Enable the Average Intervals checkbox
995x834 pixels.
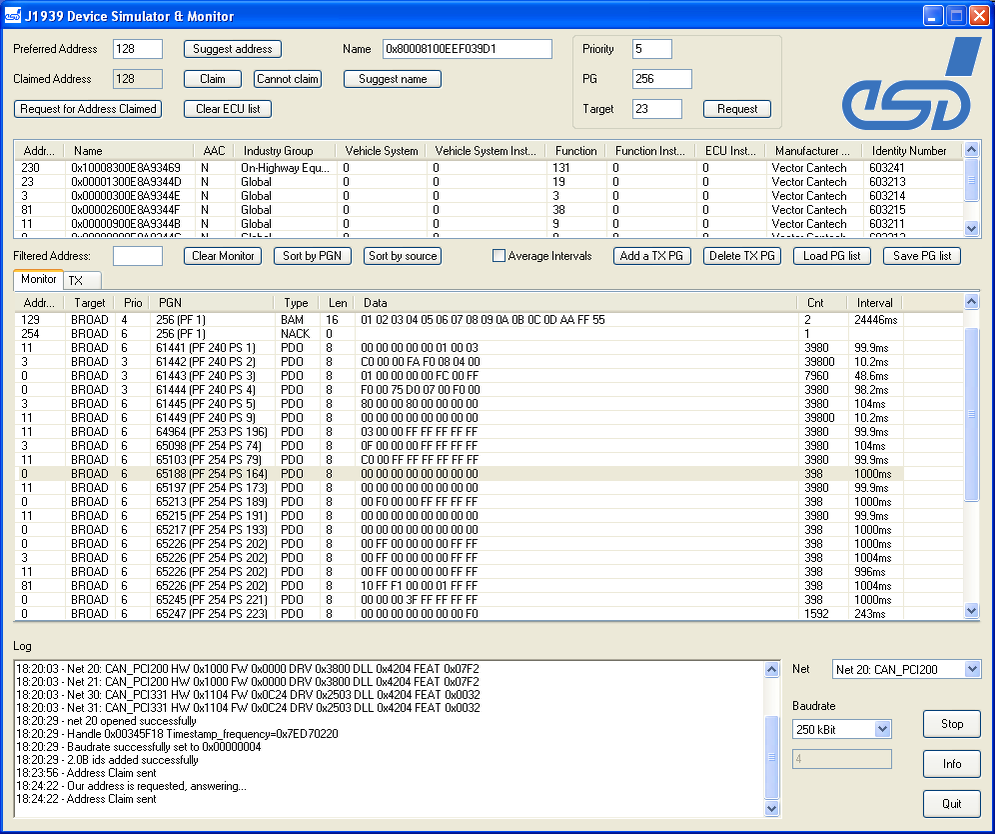coord(499,256)
